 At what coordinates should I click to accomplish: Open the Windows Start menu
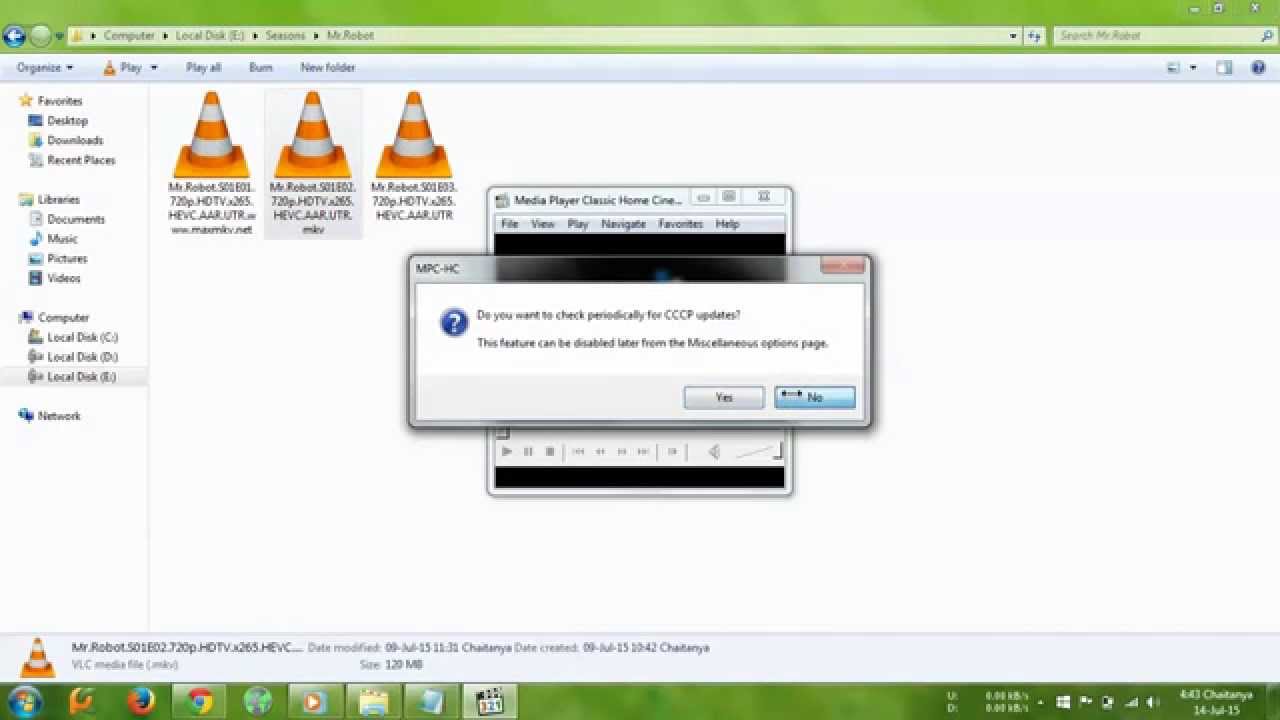(x=24, y=702)
